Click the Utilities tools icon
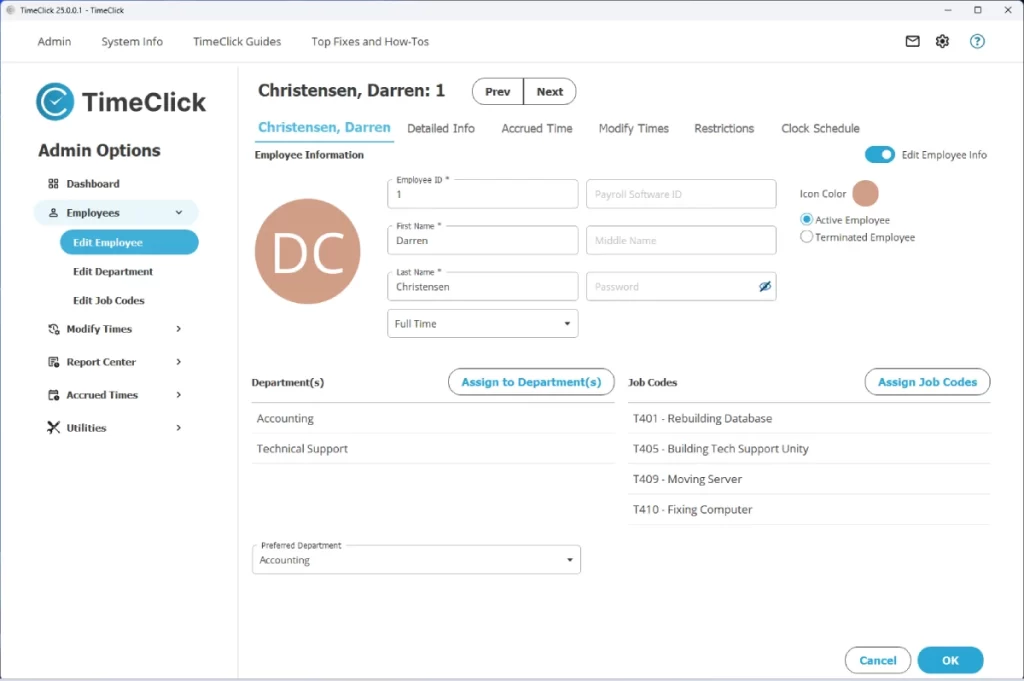 point(54,428)
